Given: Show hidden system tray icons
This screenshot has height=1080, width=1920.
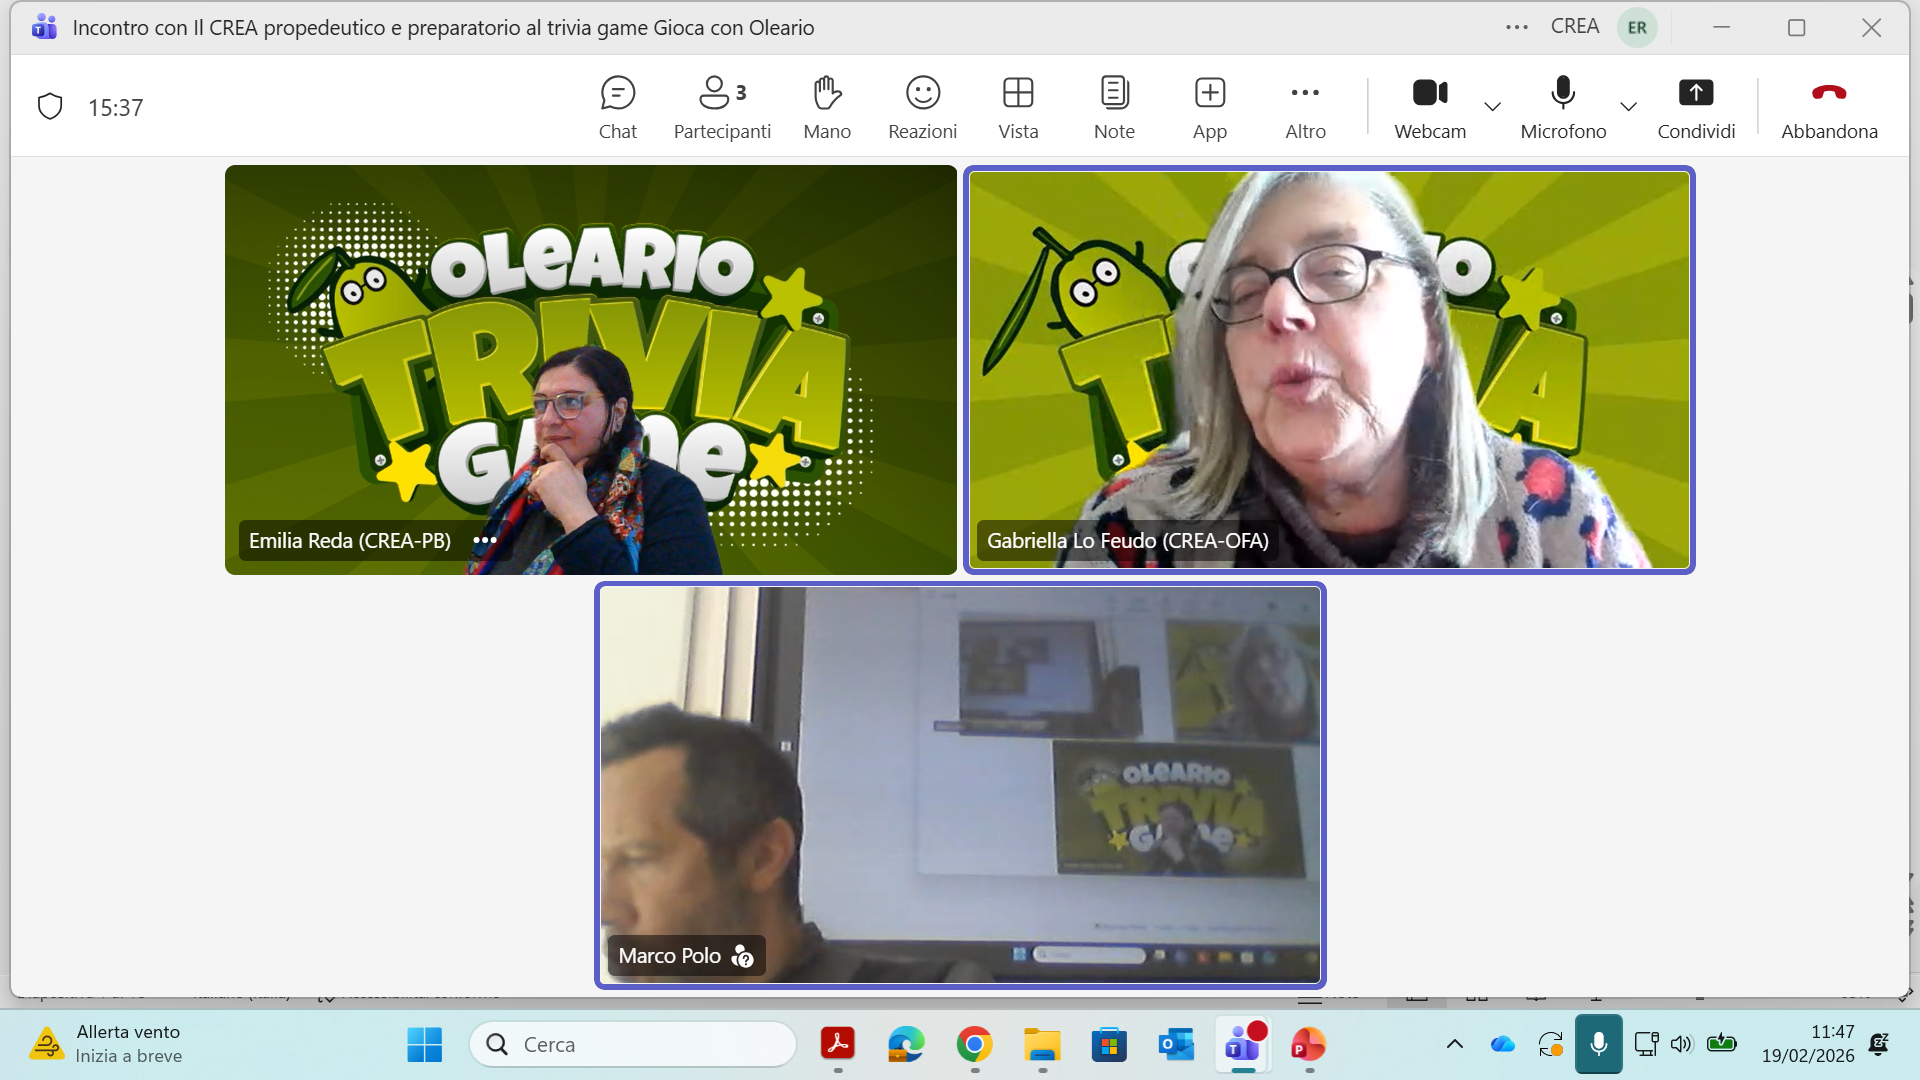Looking at the screenshot, I should [1455, 1044].
